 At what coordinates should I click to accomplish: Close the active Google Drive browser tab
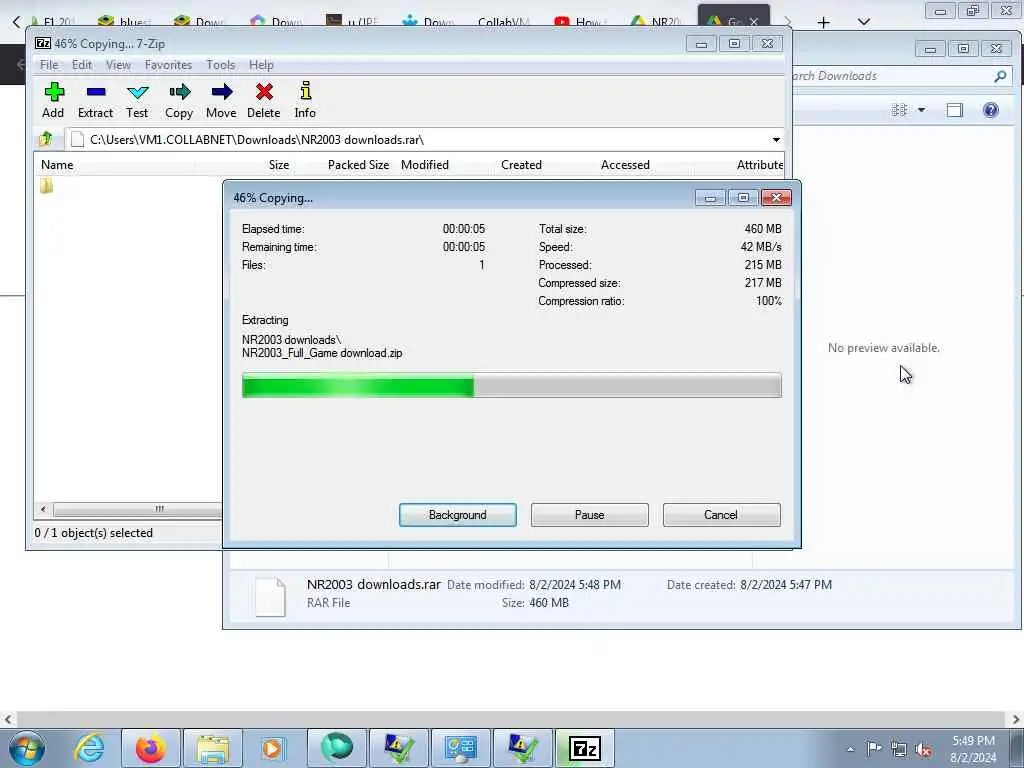754,22
